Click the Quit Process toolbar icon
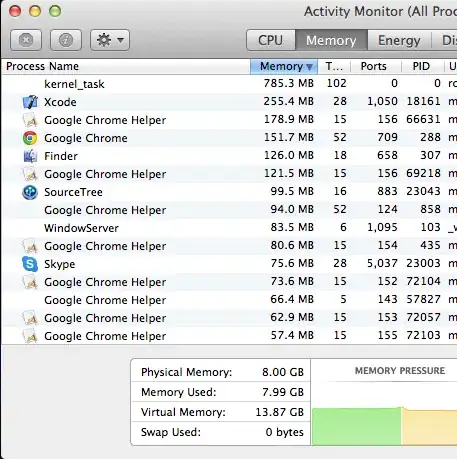The width and height of the screenshot is (457, 459). (x=26, y=40)
